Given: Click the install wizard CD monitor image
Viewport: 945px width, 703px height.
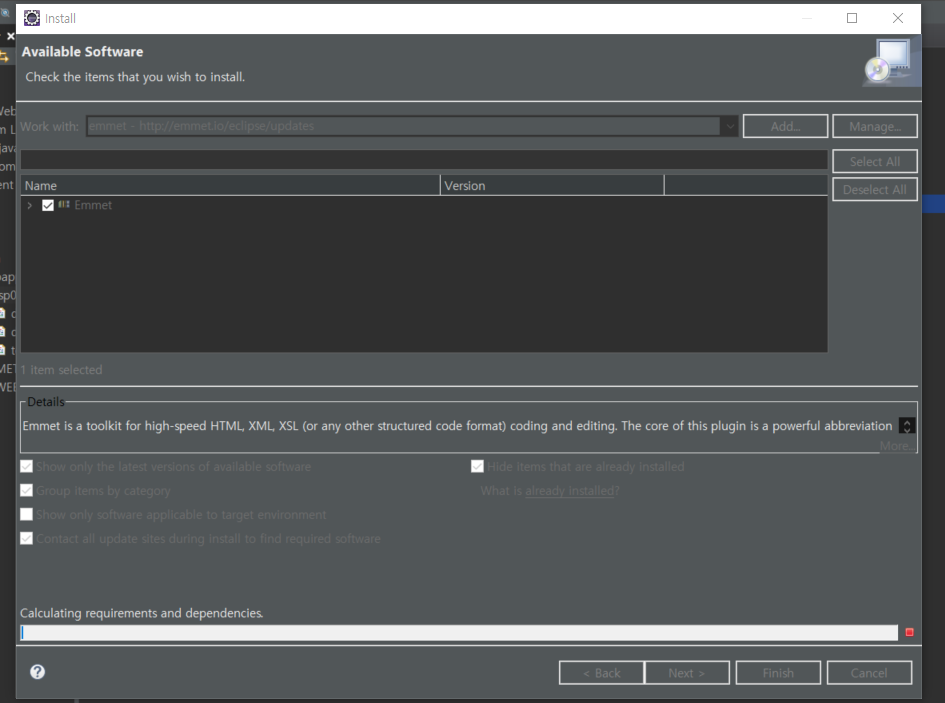Looking at the screenshot, I should click(x=890, y=61).
